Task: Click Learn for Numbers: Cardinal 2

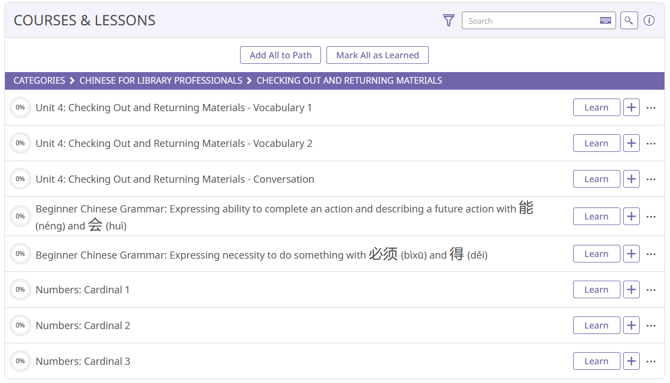Action: [x=596, y=325]
